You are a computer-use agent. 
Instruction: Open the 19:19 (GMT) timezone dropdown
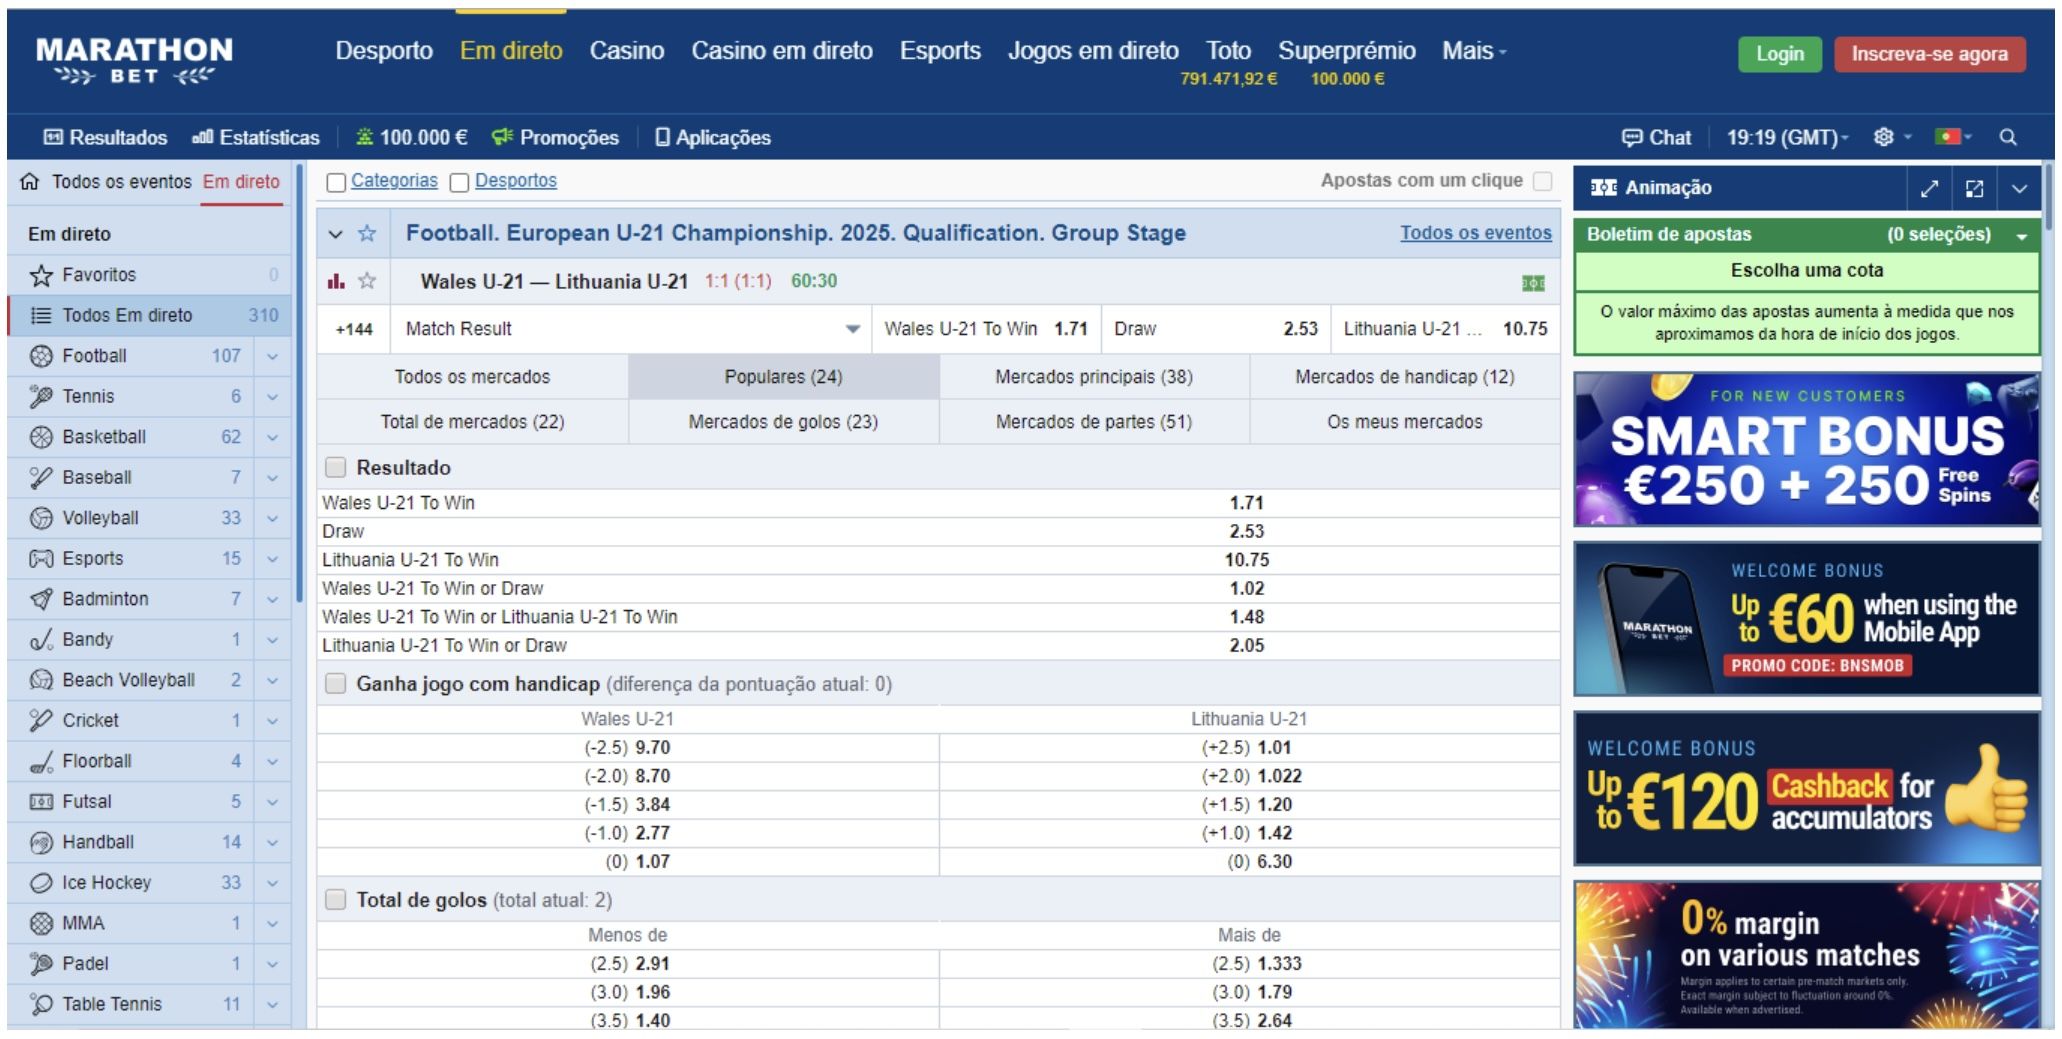[x=1788, y=137]
